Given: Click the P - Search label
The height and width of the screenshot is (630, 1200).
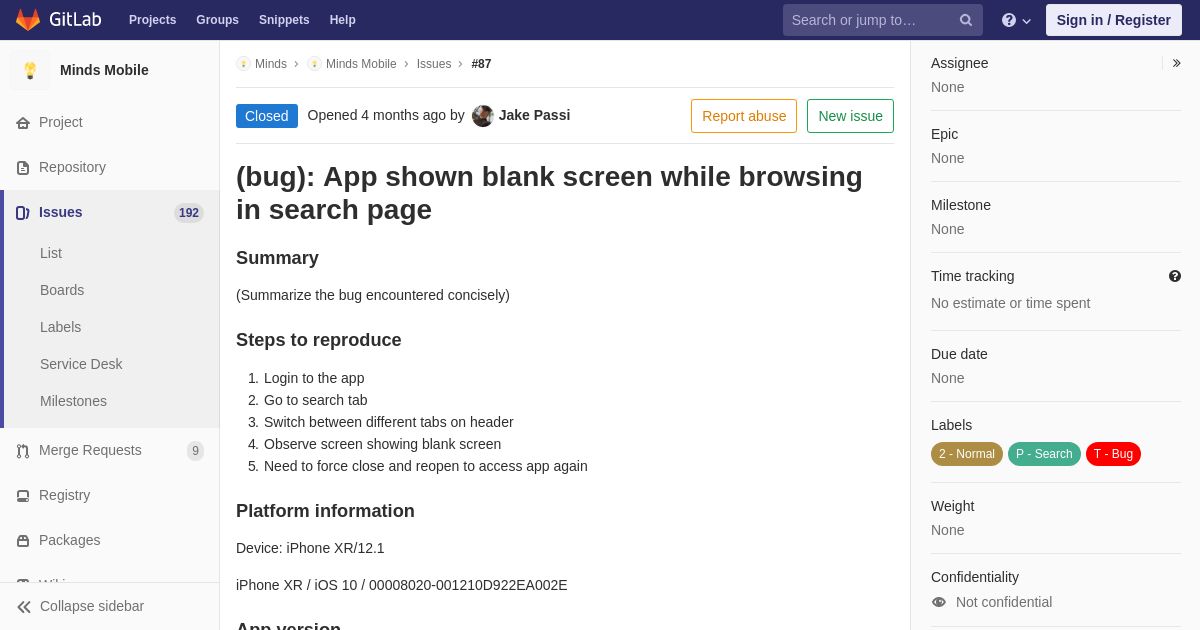Looking at the screenshot, I should tap(1044, 454).
